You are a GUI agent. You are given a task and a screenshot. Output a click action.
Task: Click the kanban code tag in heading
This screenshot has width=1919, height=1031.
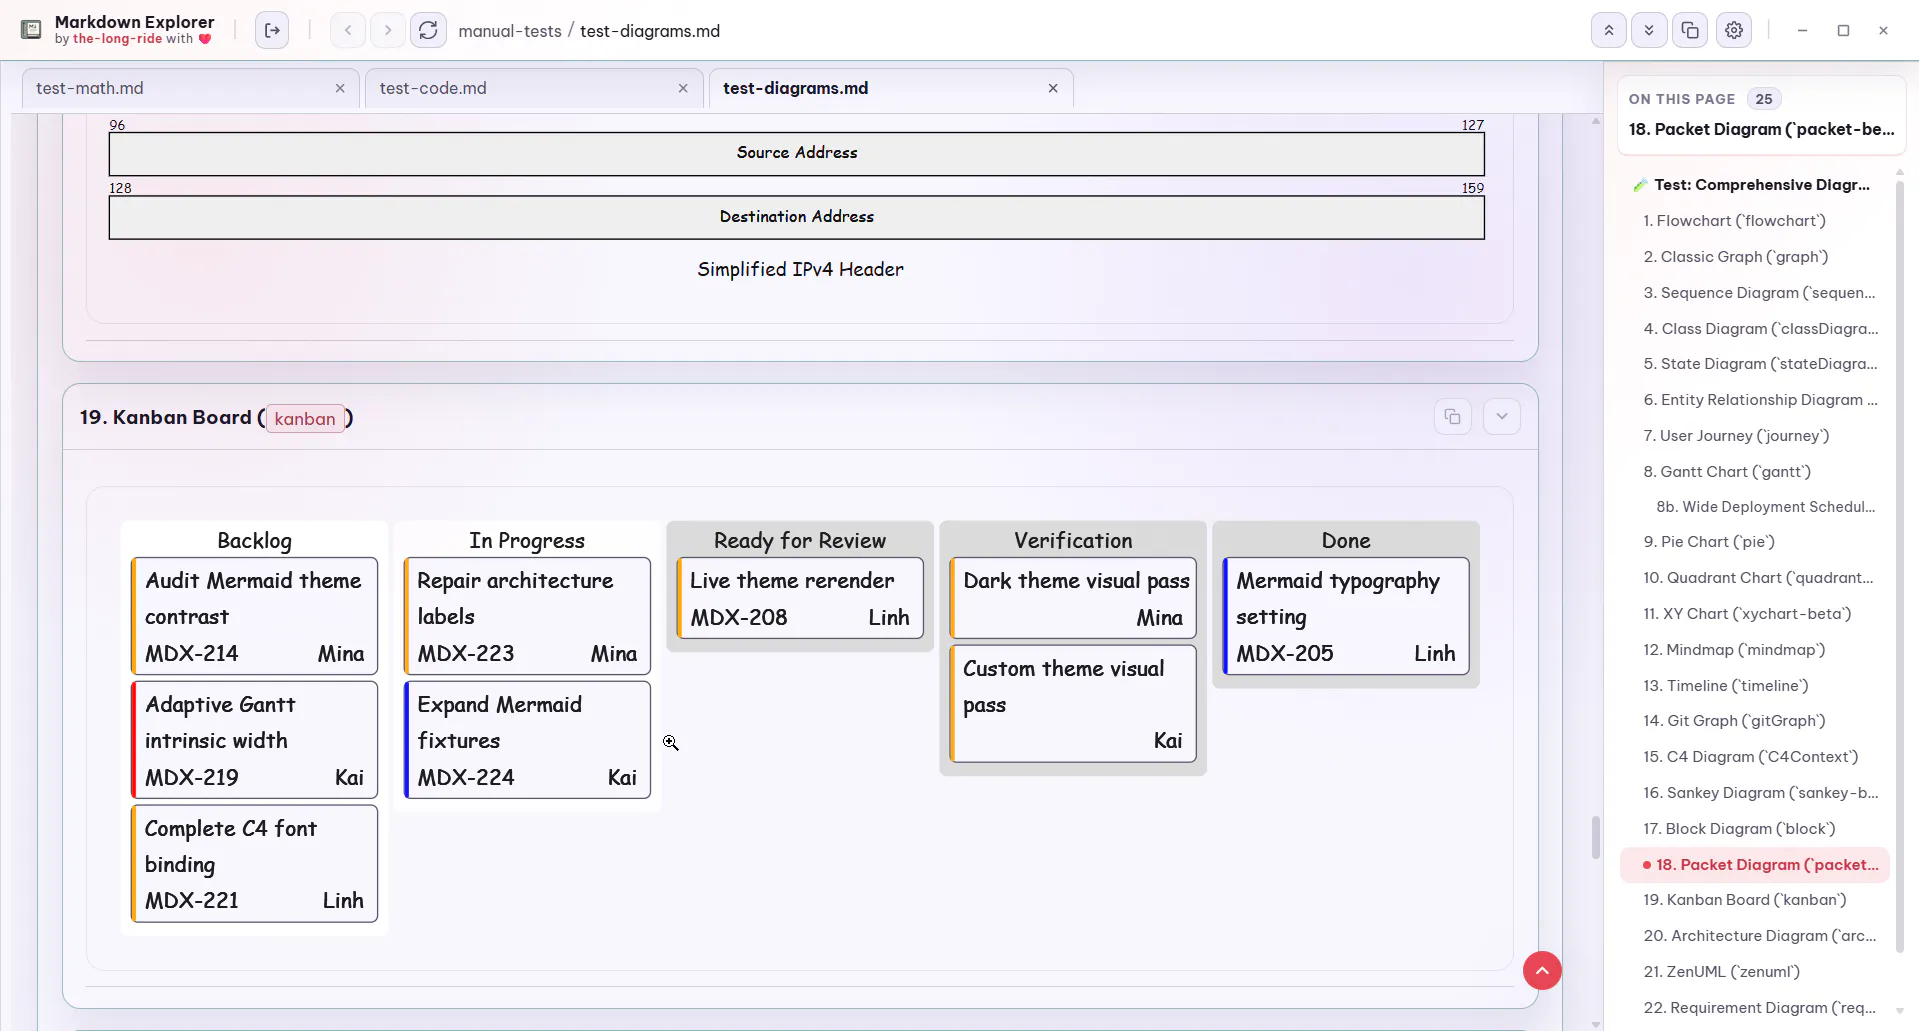tap(305, 419)
